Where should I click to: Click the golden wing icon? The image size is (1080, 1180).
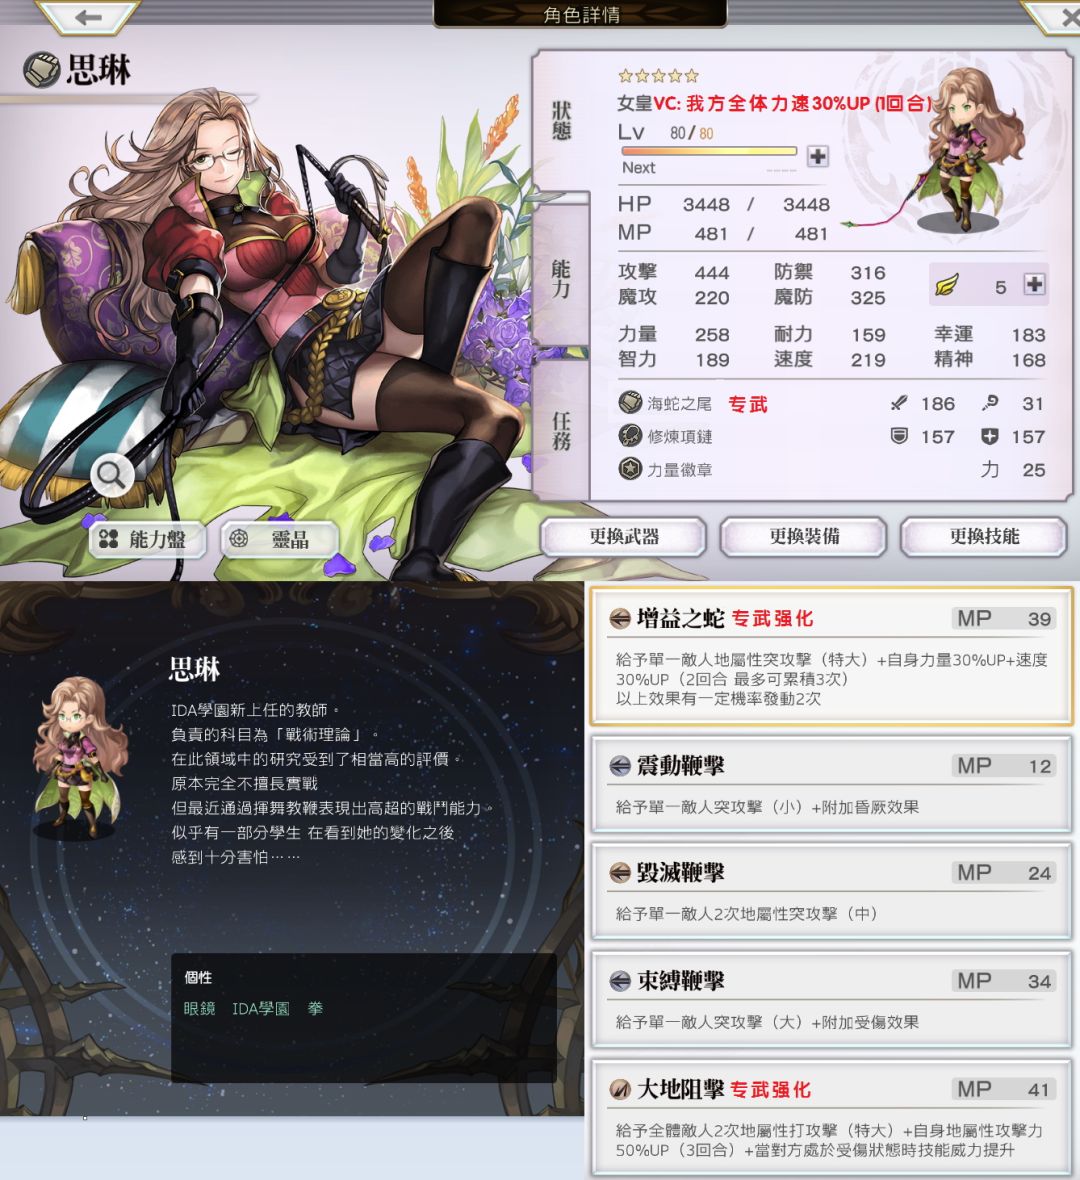pyautogui.click(x=947, y=286)
